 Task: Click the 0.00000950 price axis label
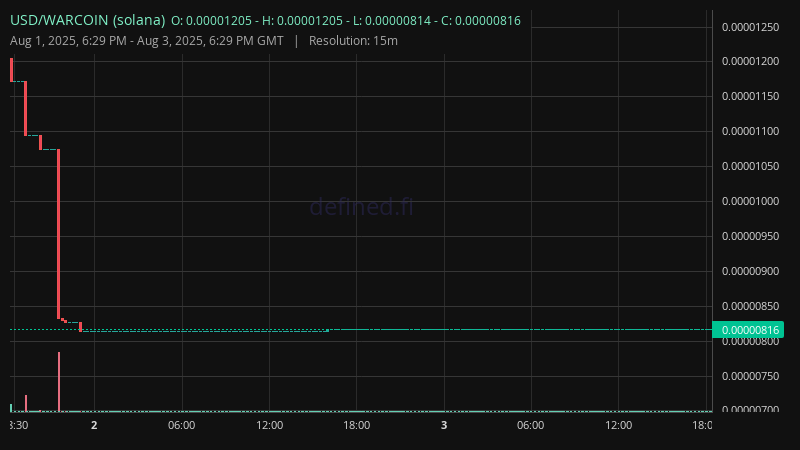(751, 236)
